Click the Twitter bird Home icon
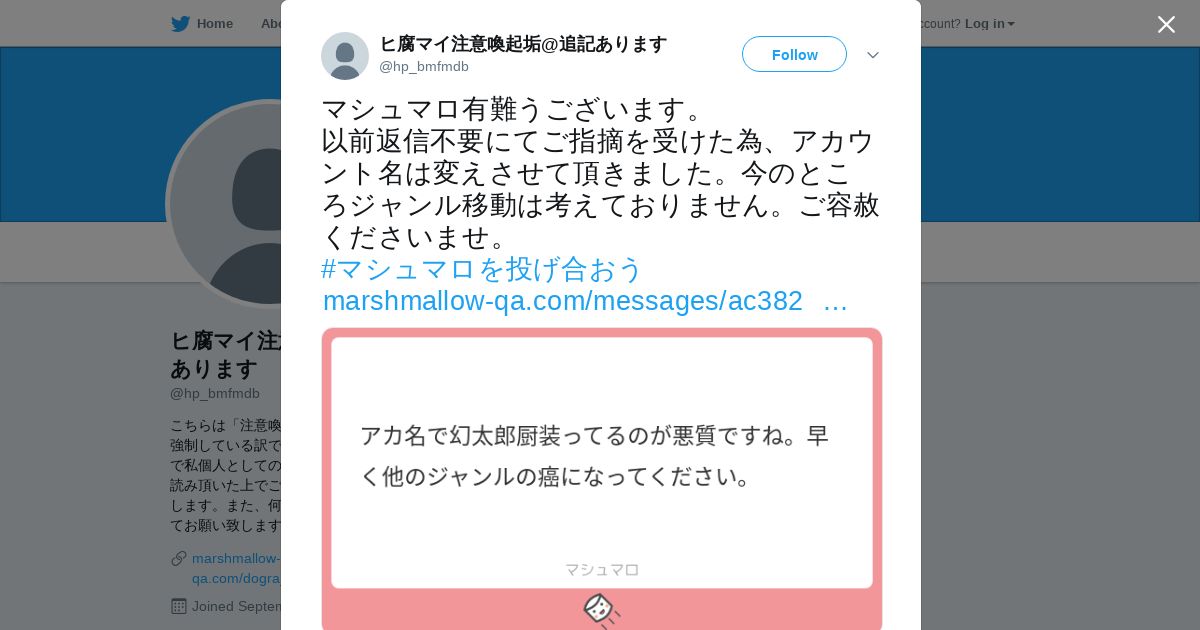Screen dimensions: 1200x630 [180, 24]
